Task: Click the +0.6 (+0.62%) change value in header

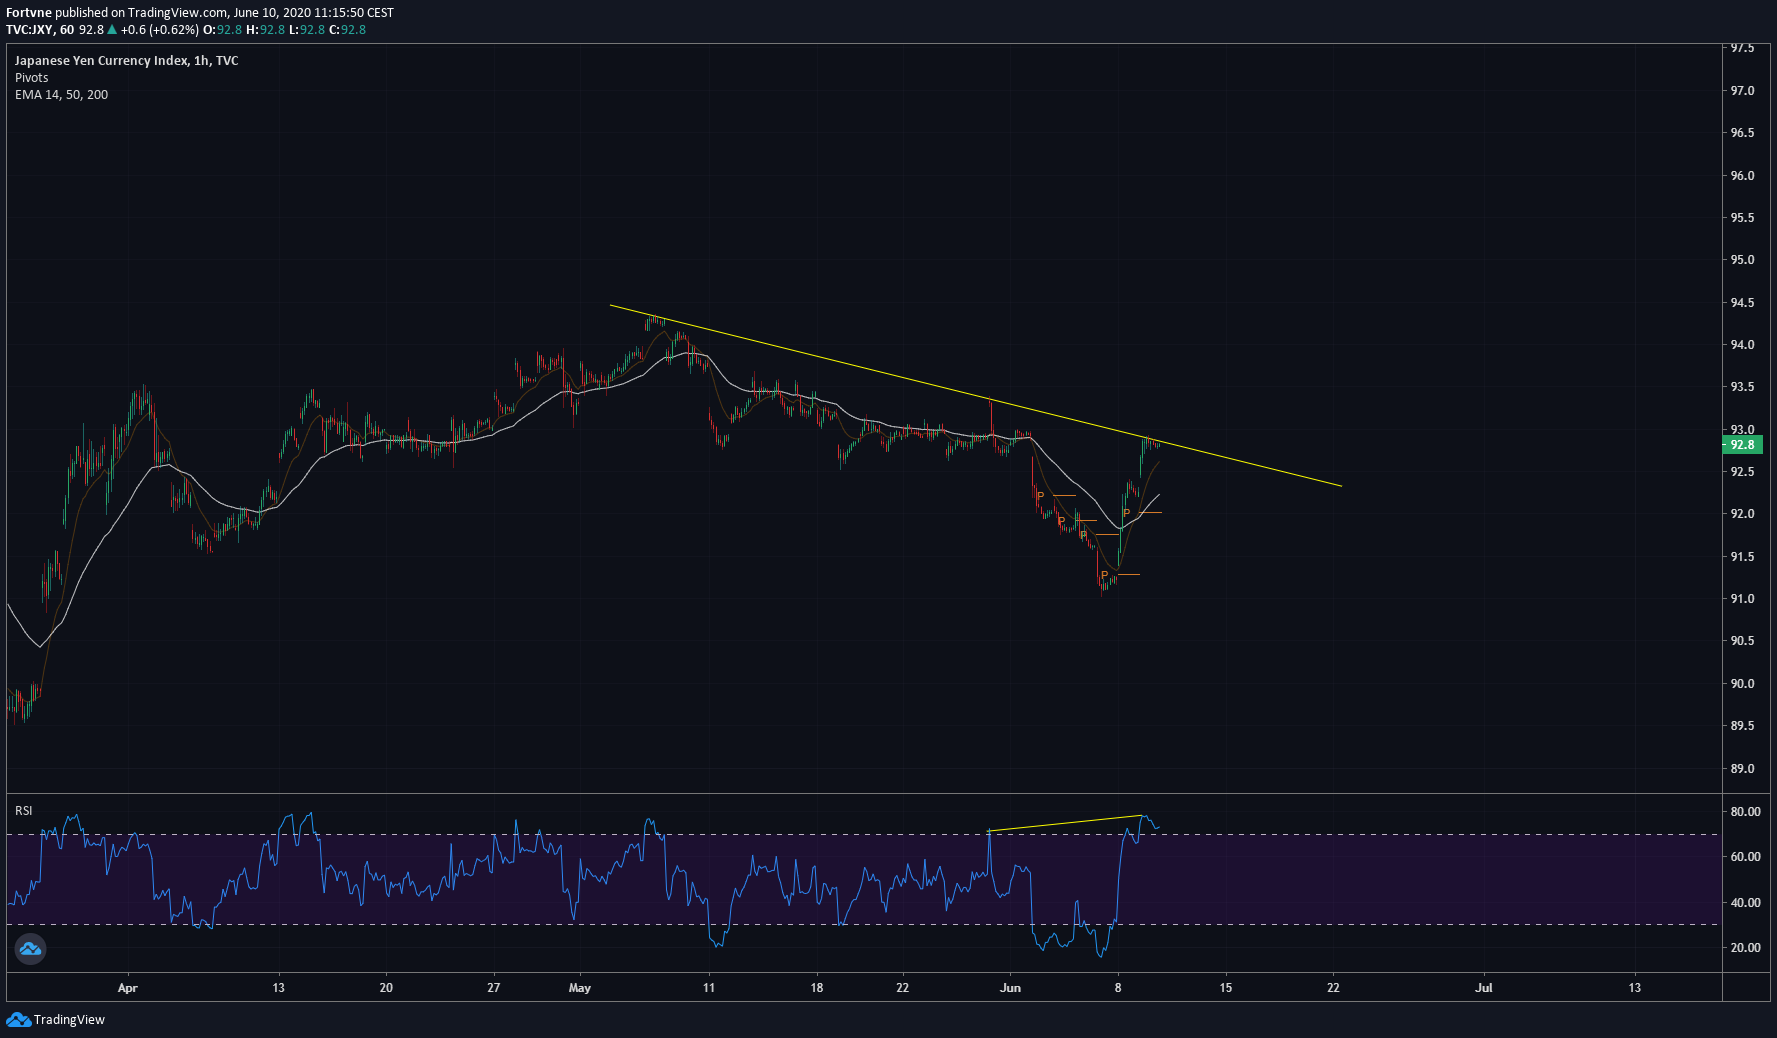Action: click(160, 30)
